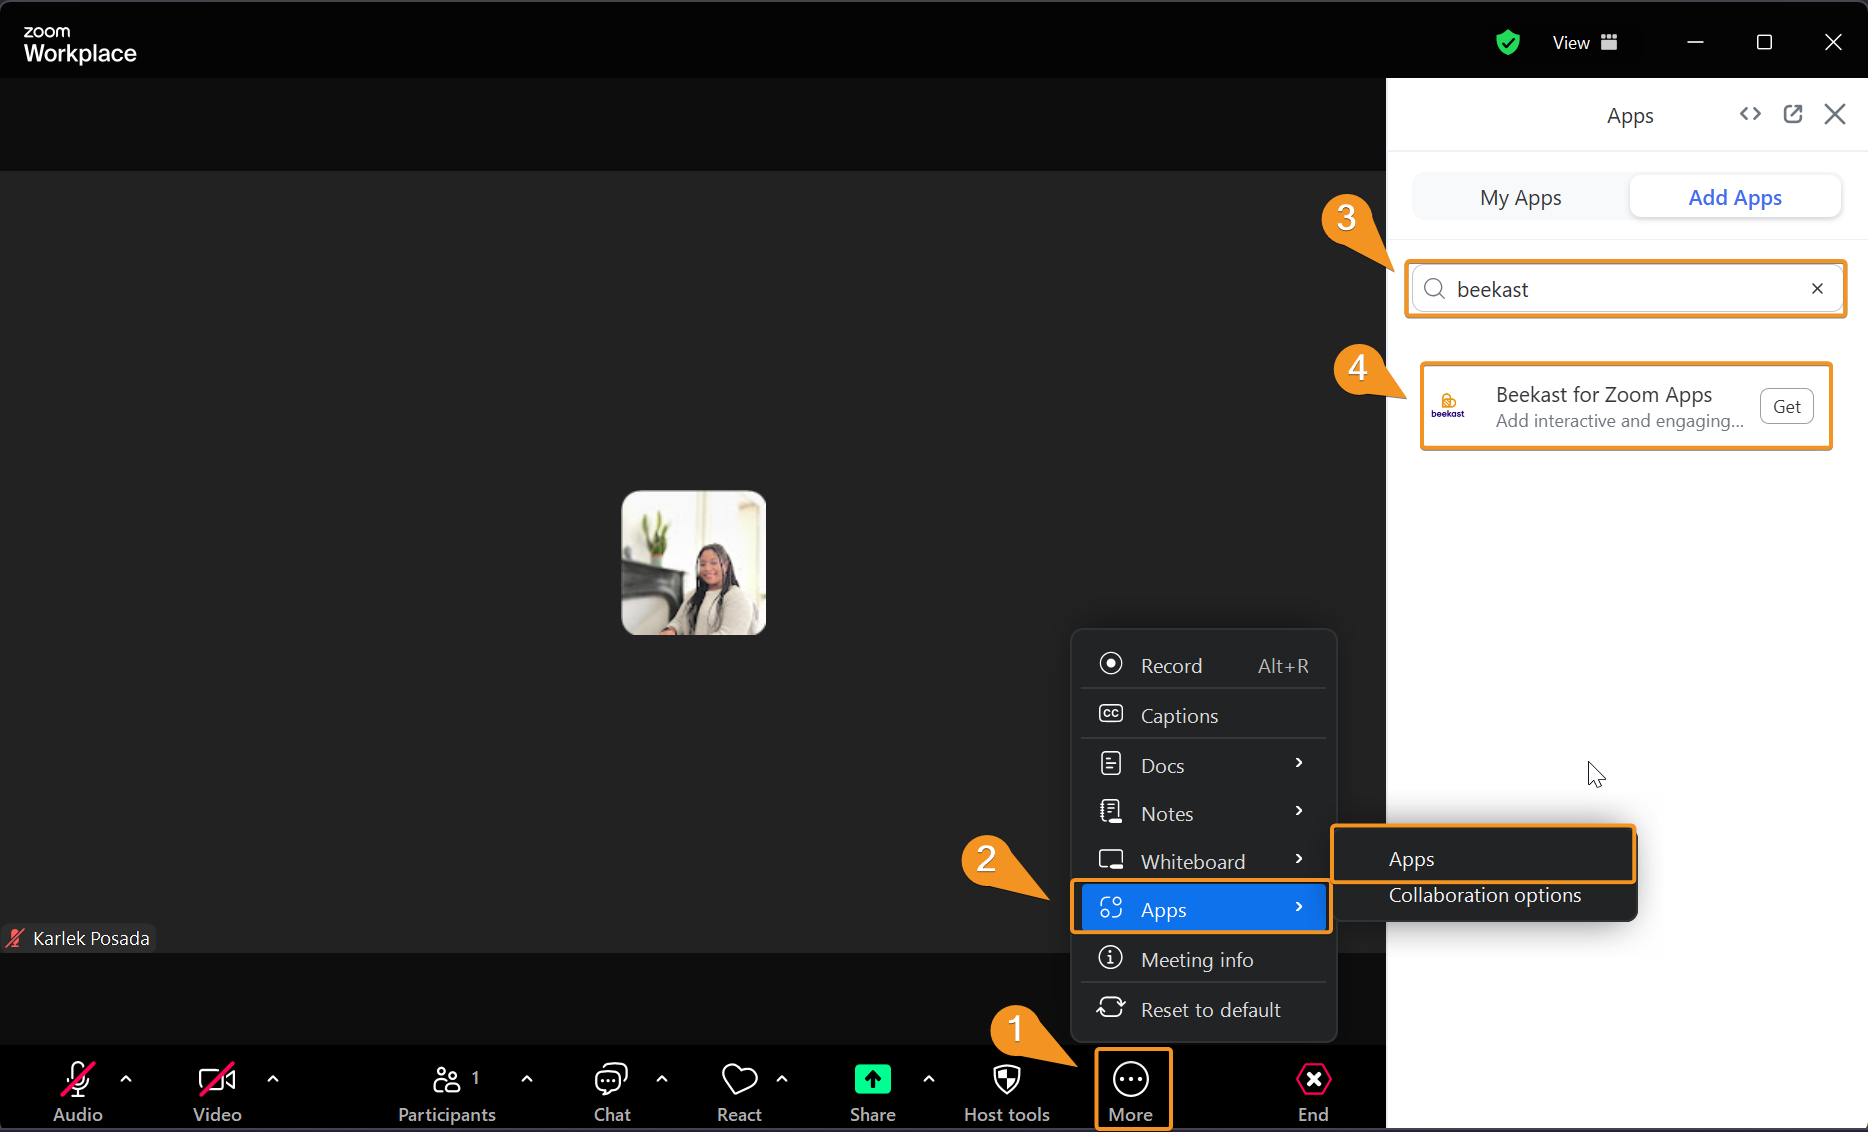The width and height of the screenshot is (1868, 1132).
Task: Open Meeting info from the menu
Action: click(1204, 959)
